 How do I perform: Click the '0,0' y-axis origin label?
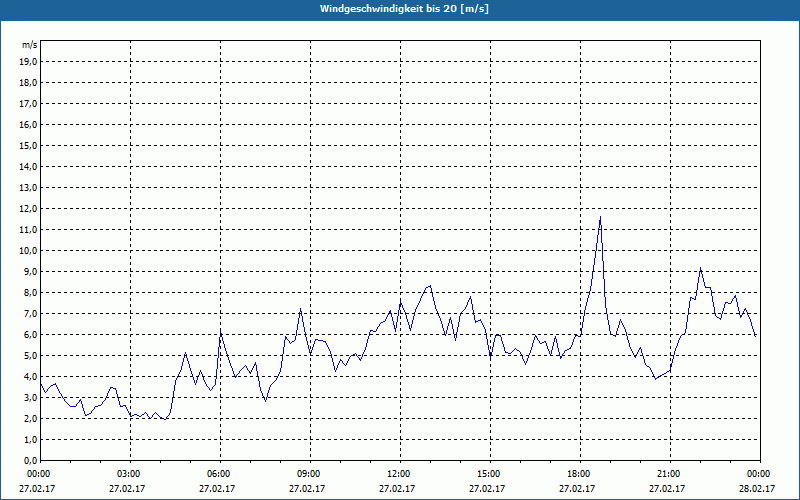coord(30,460)
